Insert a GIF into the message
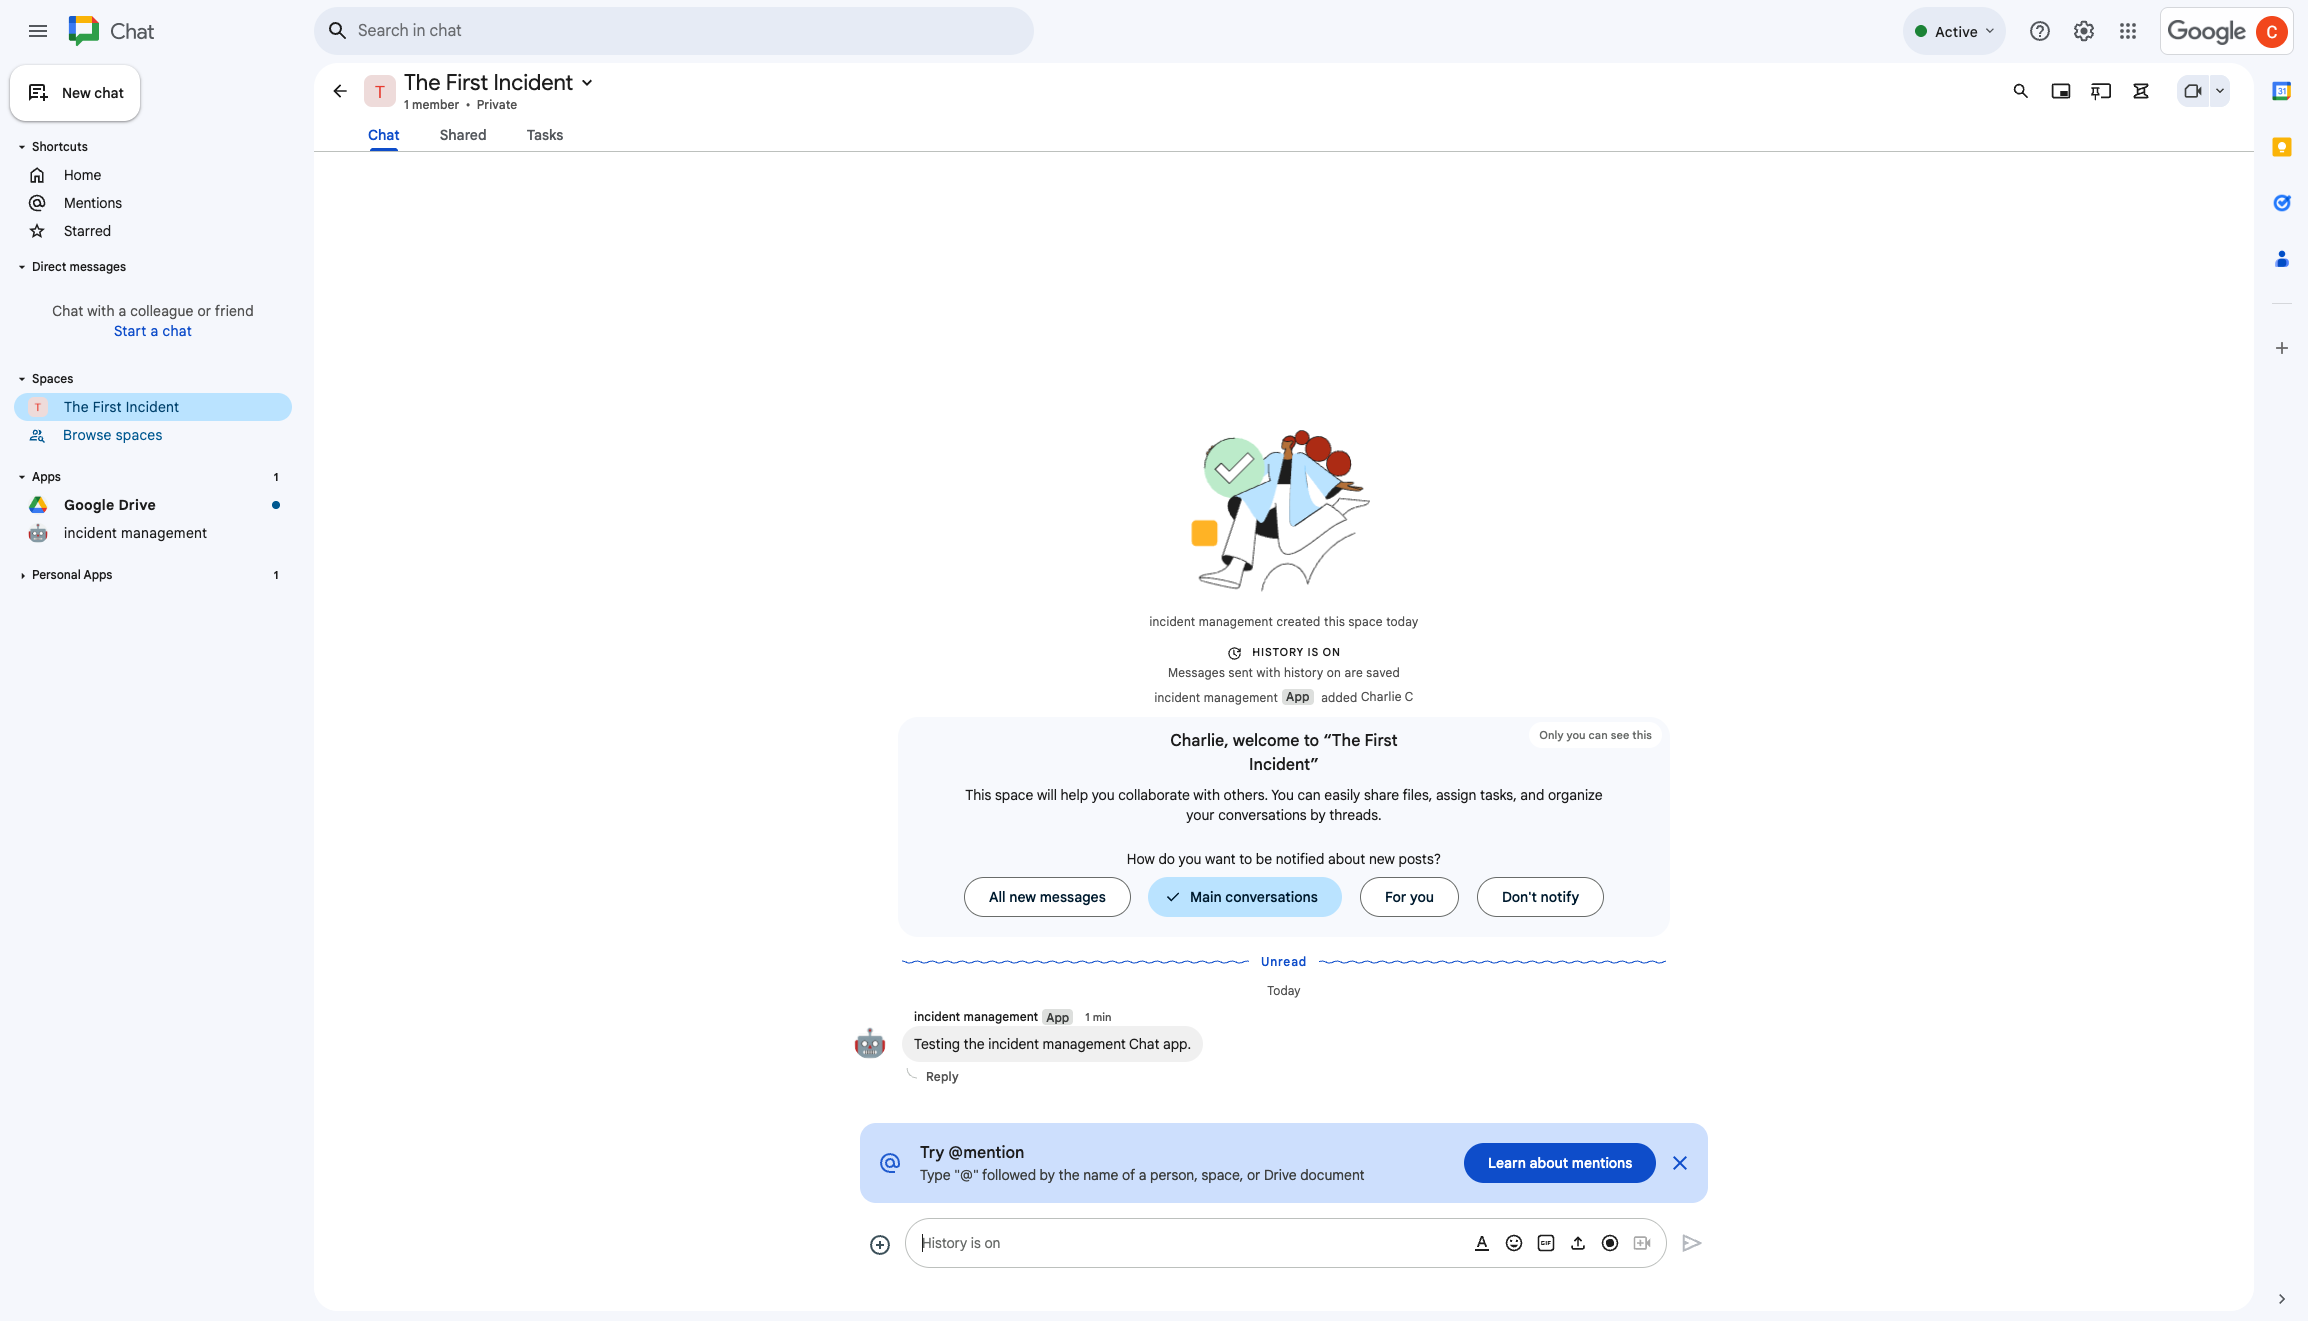Viewport: 2308px width, 1321px height. [x=1546, y=1243]
